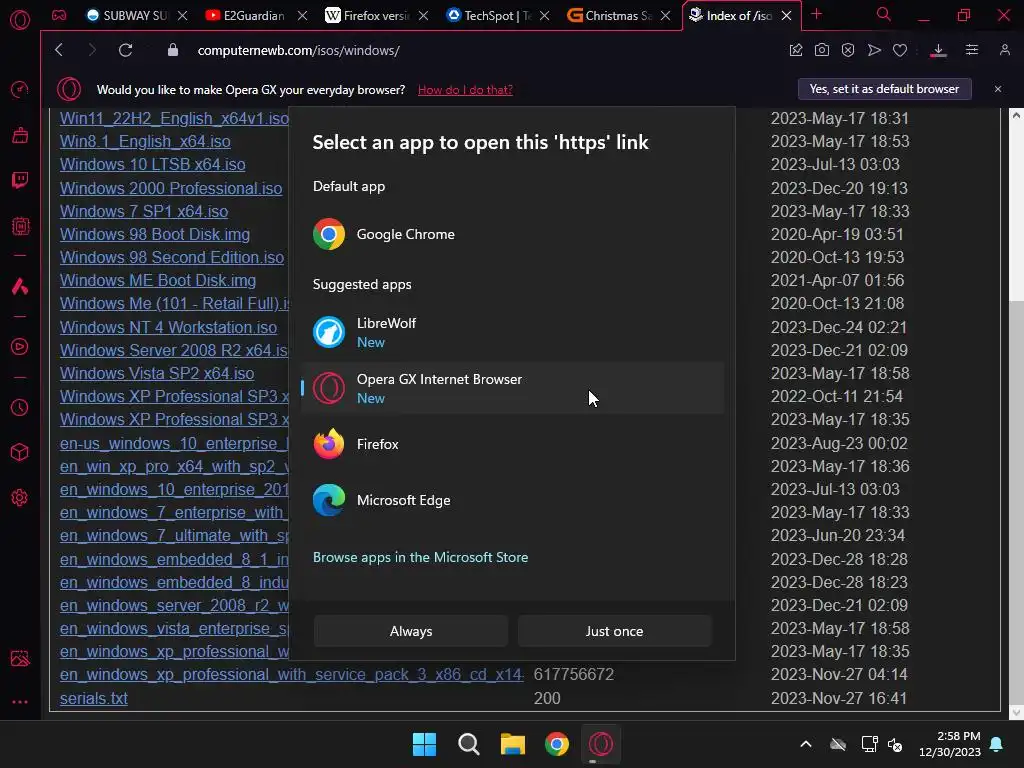This screenshot has height=768, width=1024.
Task: Search tabs with magnifier icon
Action: point(884,14)
